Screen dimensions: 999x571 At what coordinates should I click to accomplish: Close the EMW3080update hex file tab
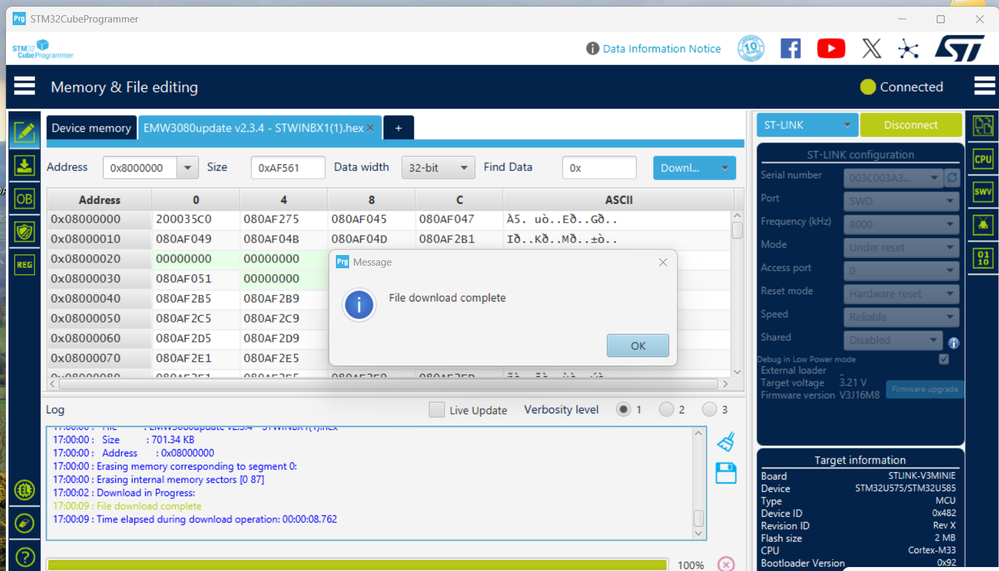click(x=370, y=128)
